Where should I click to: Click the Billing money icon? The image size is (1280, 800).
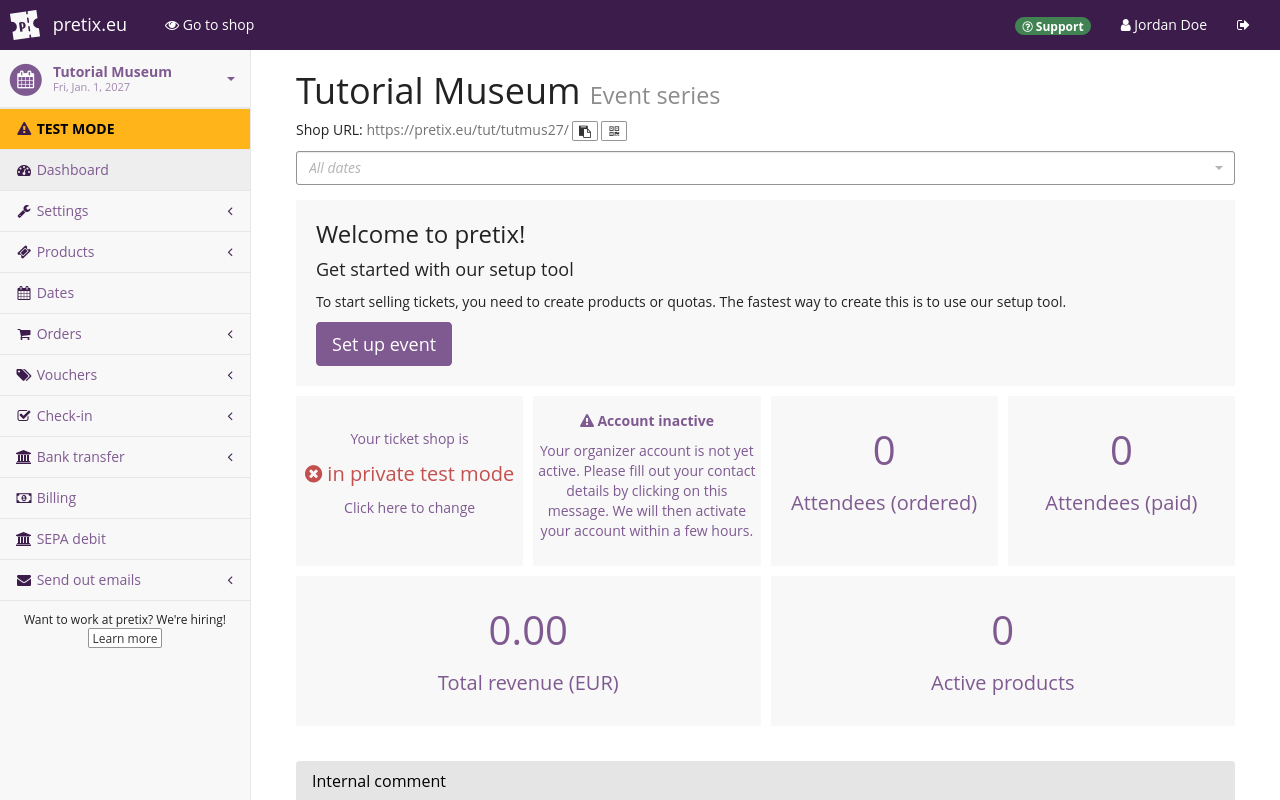(x=24, y=498)
